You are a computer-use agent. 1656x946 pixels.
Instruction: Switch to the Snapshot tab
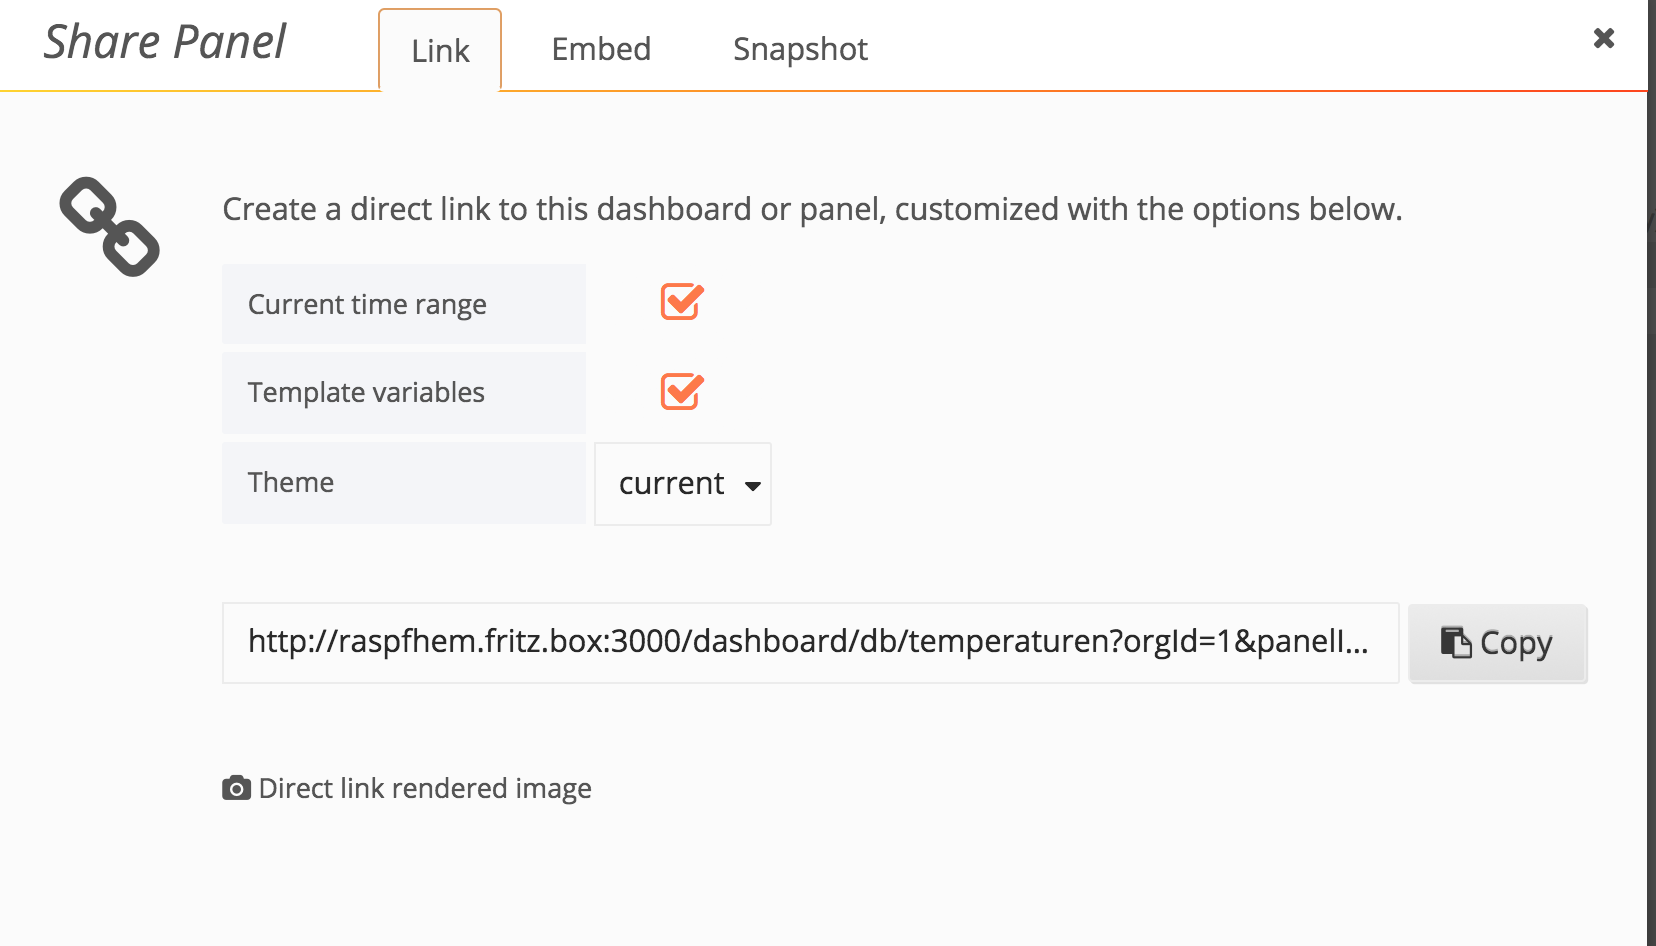point(800,49)
